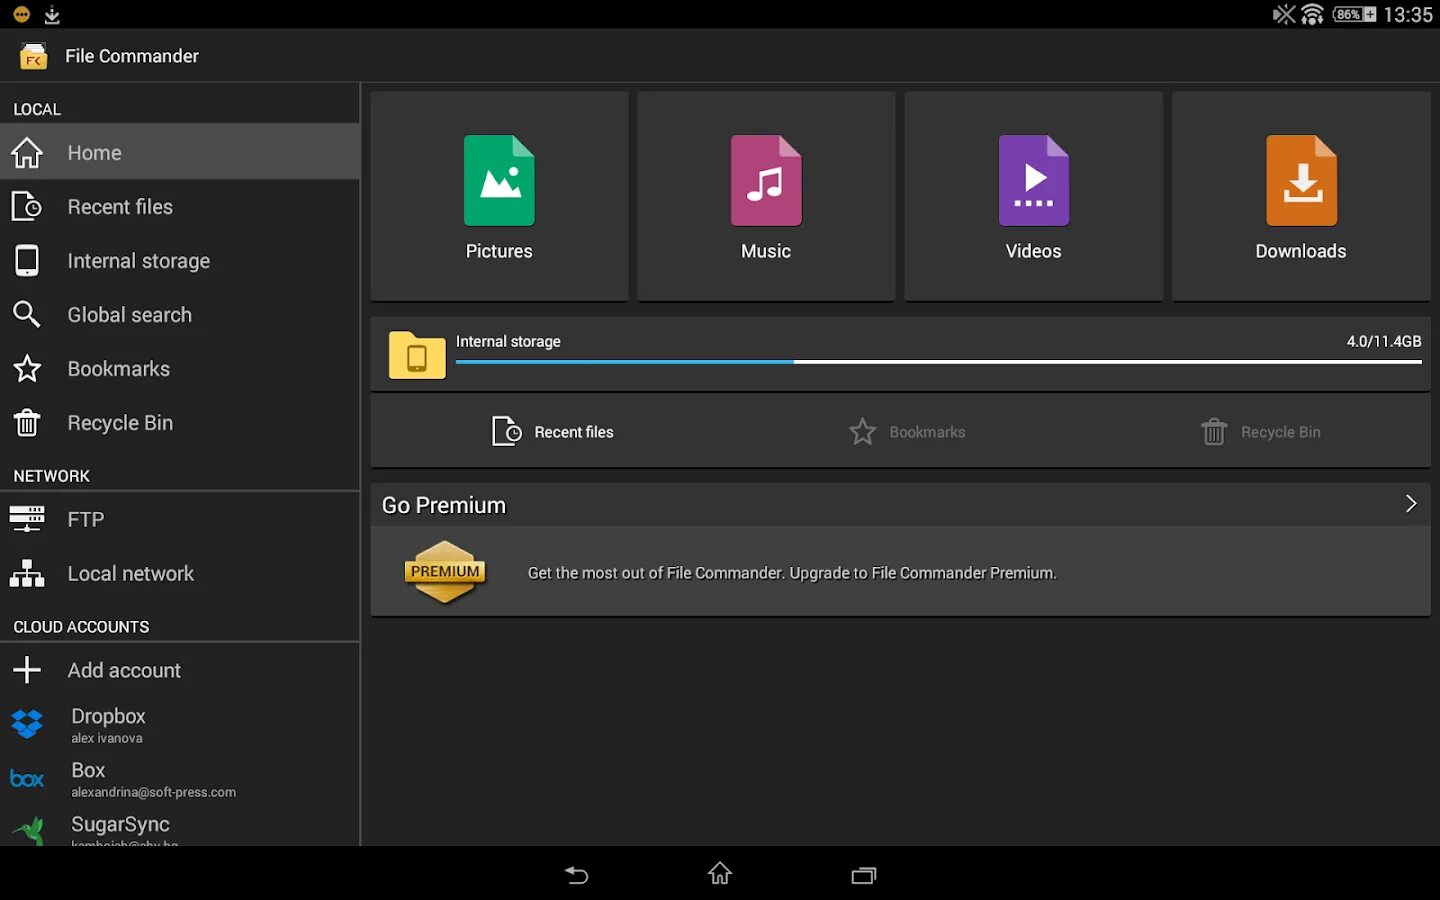Open the SugarSync hummingbird icon
1440x900 pixels.
[x=30, y=832]
